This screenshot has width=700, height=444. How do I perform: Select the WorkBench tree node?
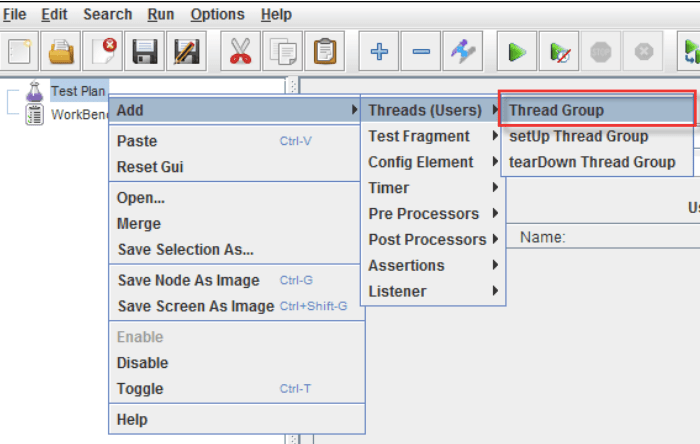pos(79,115)
